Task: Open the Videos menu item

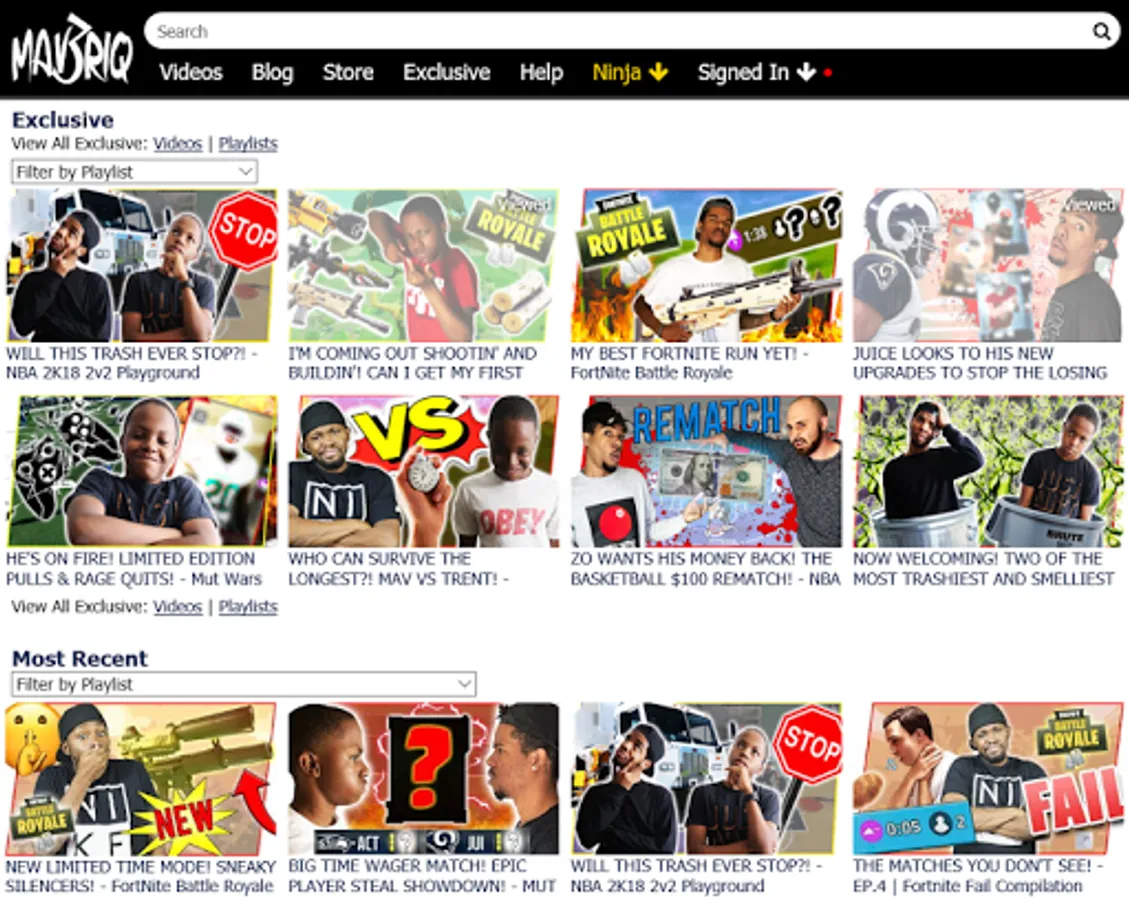Action: (191, 72)
